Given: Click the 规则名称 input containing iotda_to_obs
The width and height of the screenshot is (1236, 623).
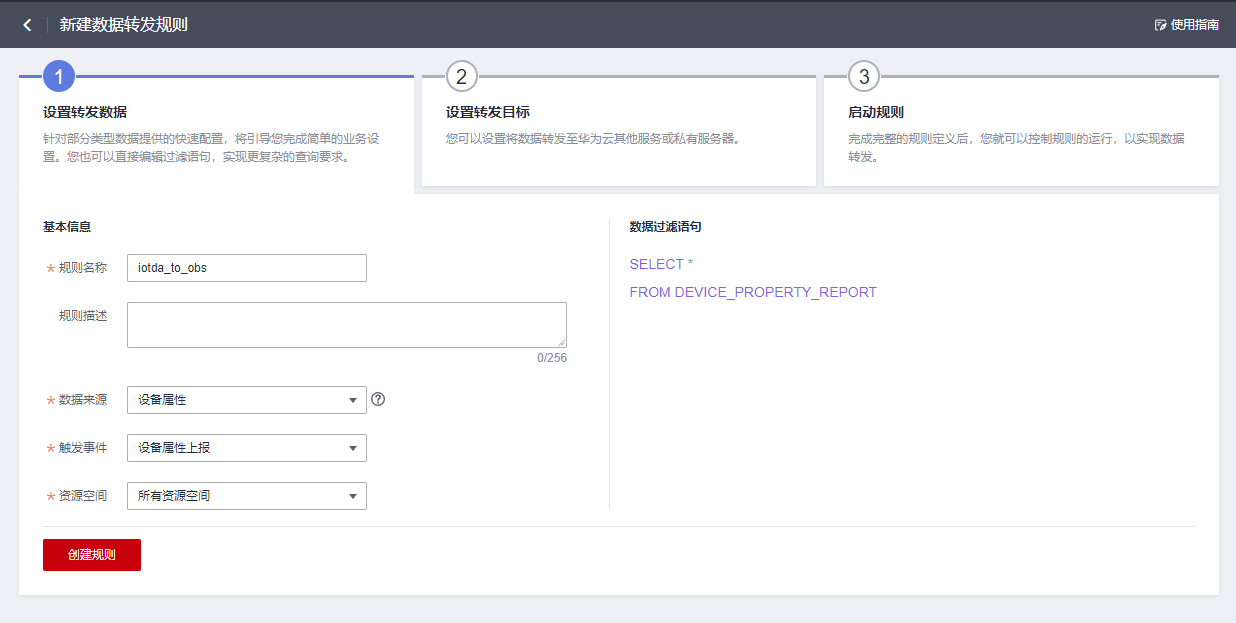Looking at the screenshot, I should pos(246,267).
